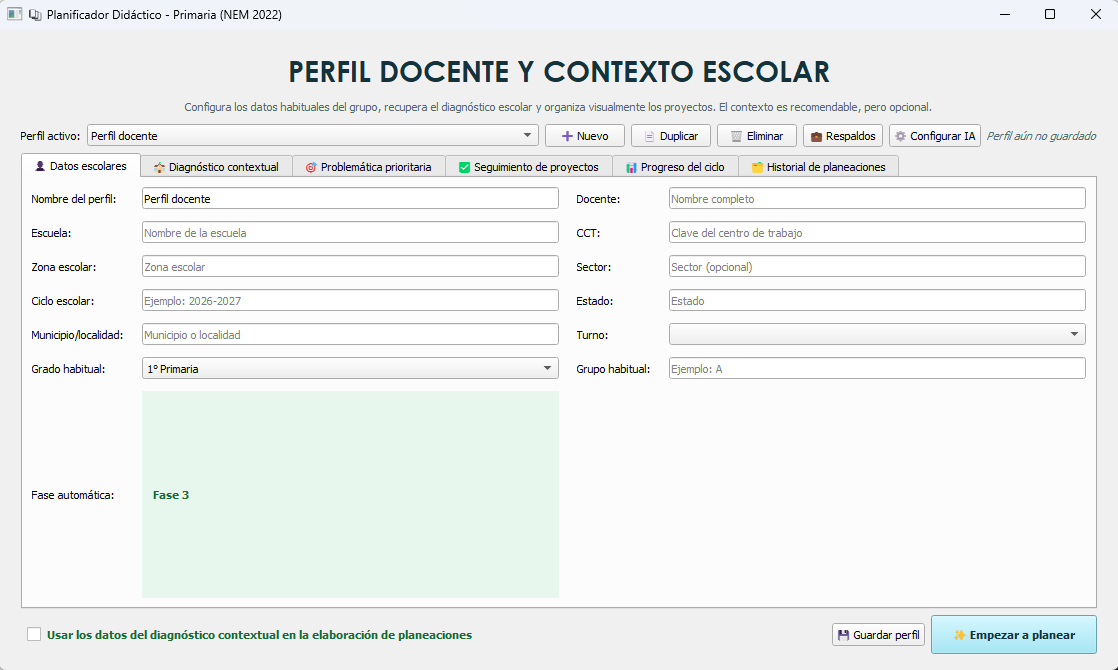Focus the Grupo habitual field
Image resolution: width=1118 pixels, height=670 pixels.
[x=877, y=368]
